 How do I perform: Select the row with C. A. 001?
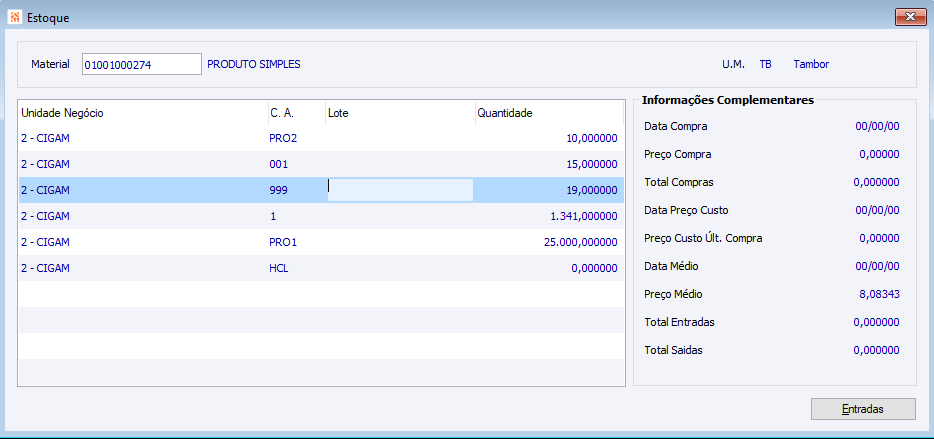[x=321, y=164]
